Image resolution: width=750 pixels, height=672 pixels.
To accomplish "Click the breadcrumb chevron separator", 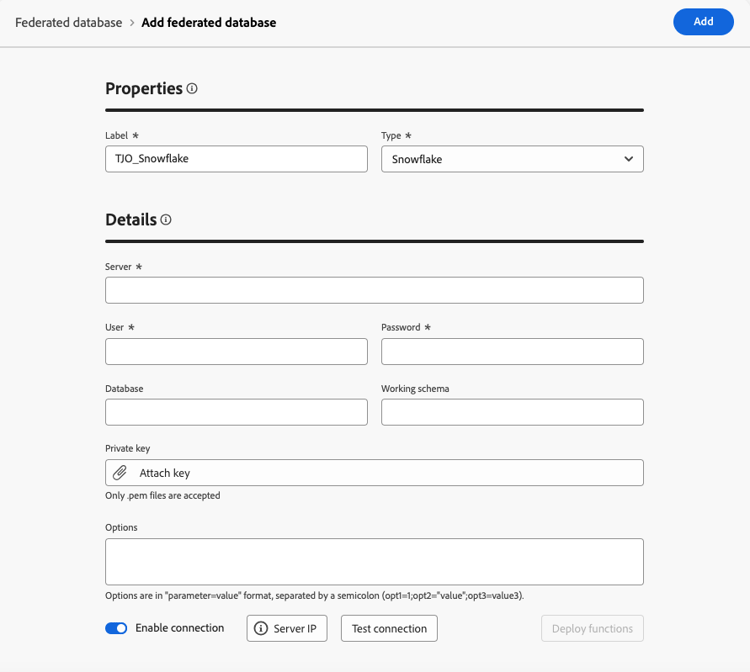I will (132, 22).
